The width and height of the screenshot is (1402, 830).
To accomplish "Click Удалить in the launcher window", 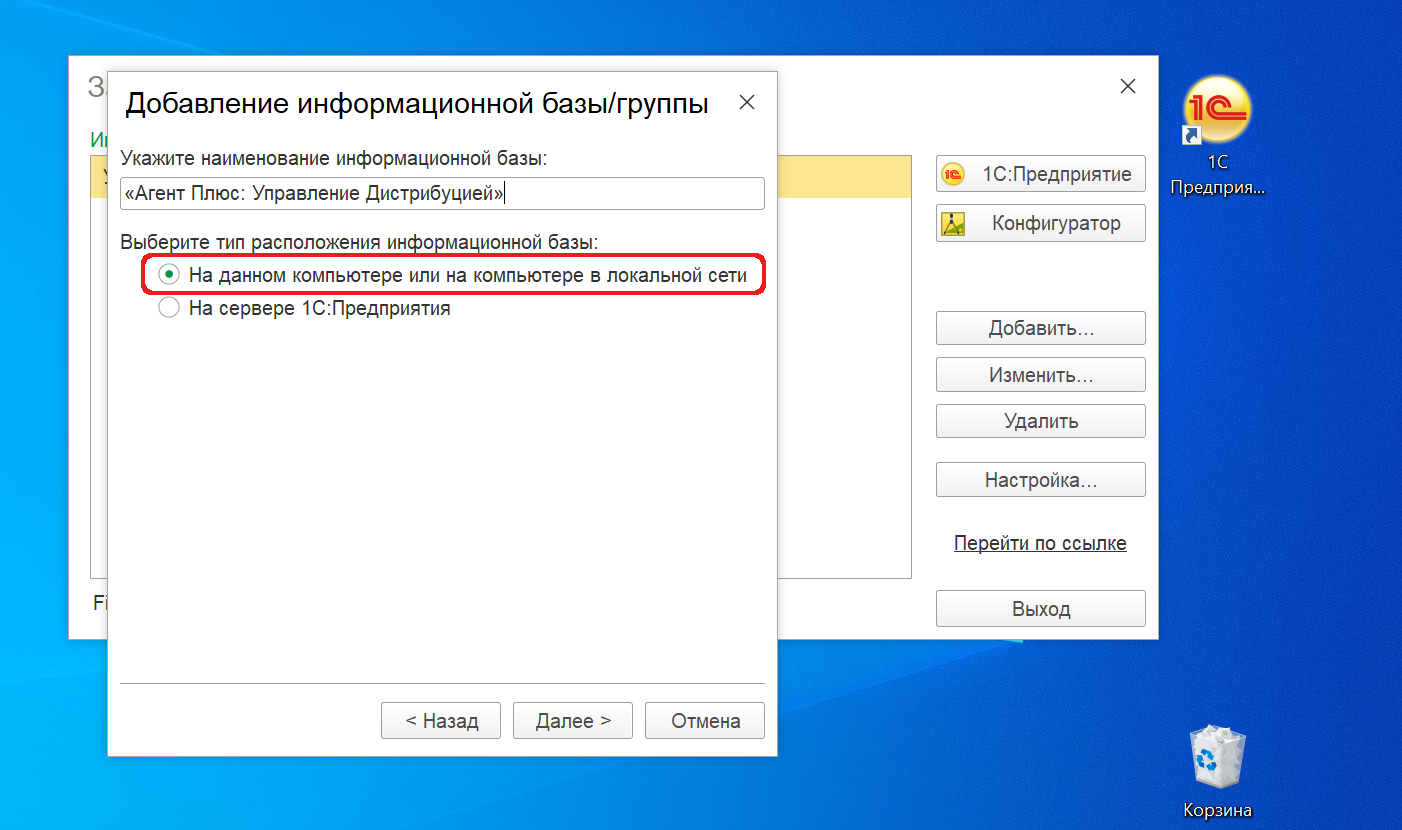I will coord(1041,421).
